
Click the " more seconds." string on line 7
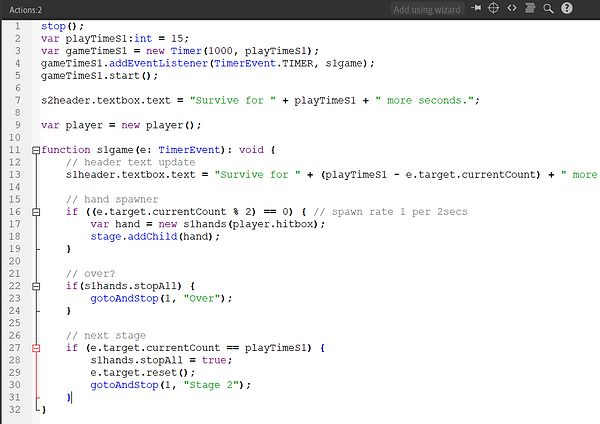click(x=424, y=100)
